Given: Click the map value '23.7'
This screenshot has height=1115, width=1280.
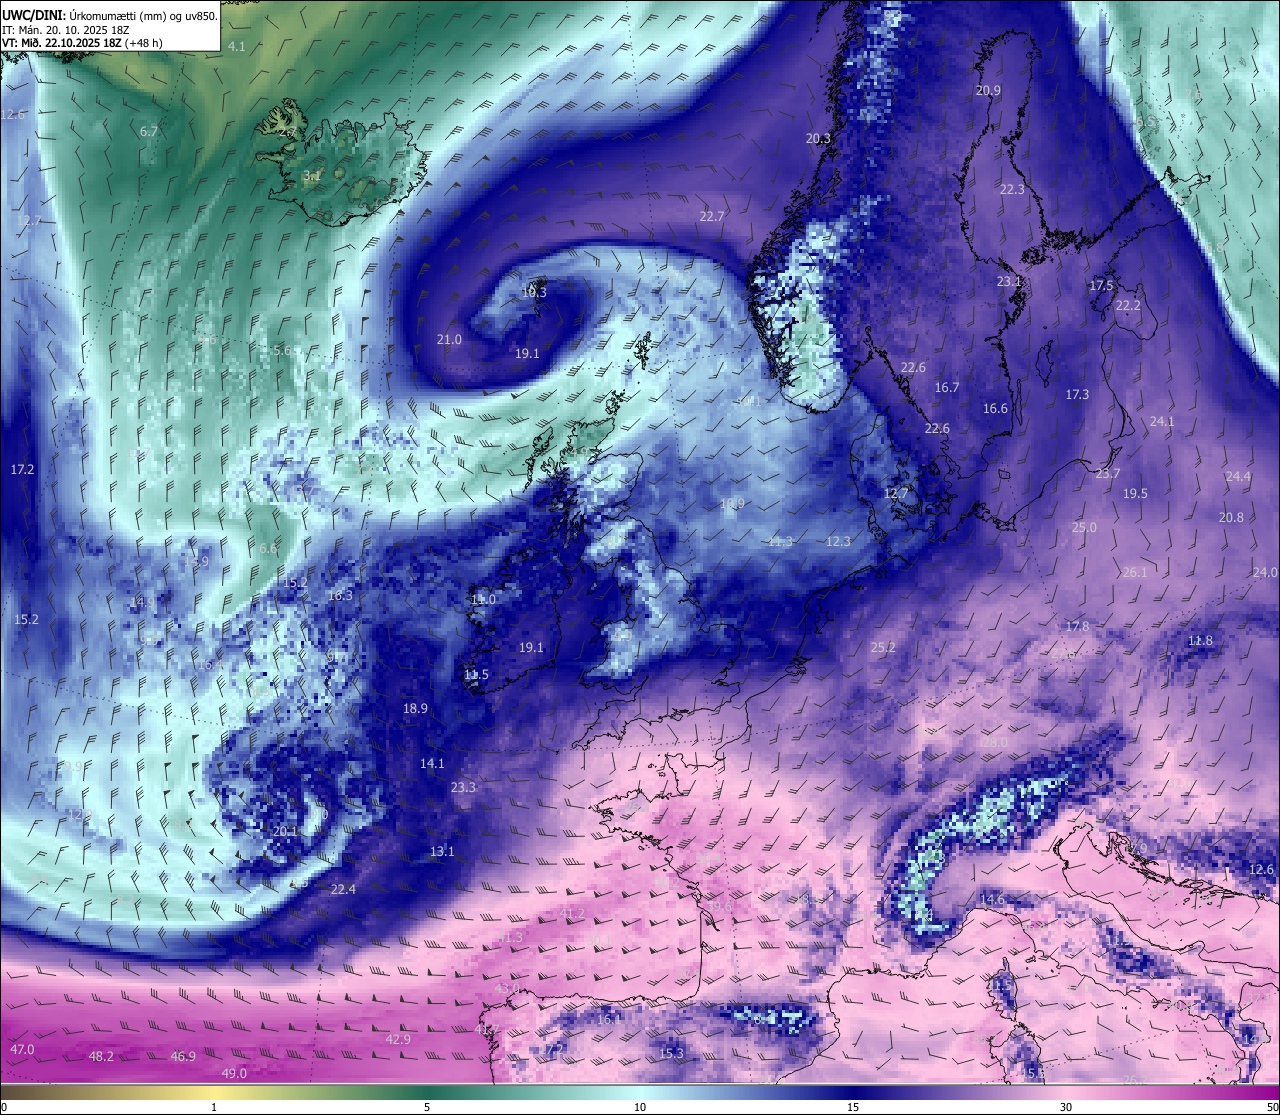Looking at the screenshot, I should 1108,473.
